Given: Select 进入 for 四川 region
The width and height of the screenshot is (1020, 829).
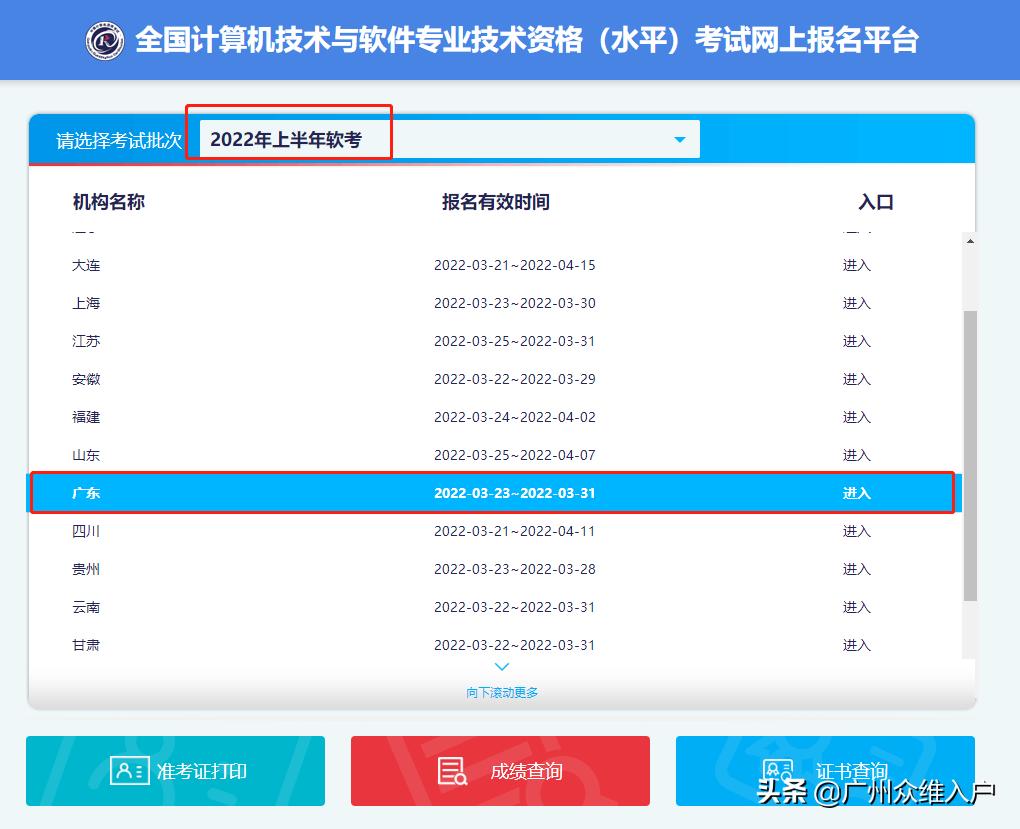Looking at the screenshot, I should click(x=856, y=531).
